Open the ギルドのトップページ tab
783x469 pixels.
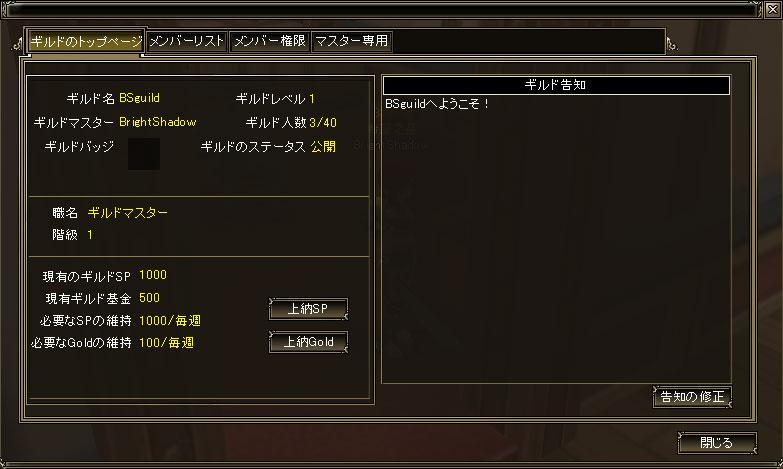point(86,41)
